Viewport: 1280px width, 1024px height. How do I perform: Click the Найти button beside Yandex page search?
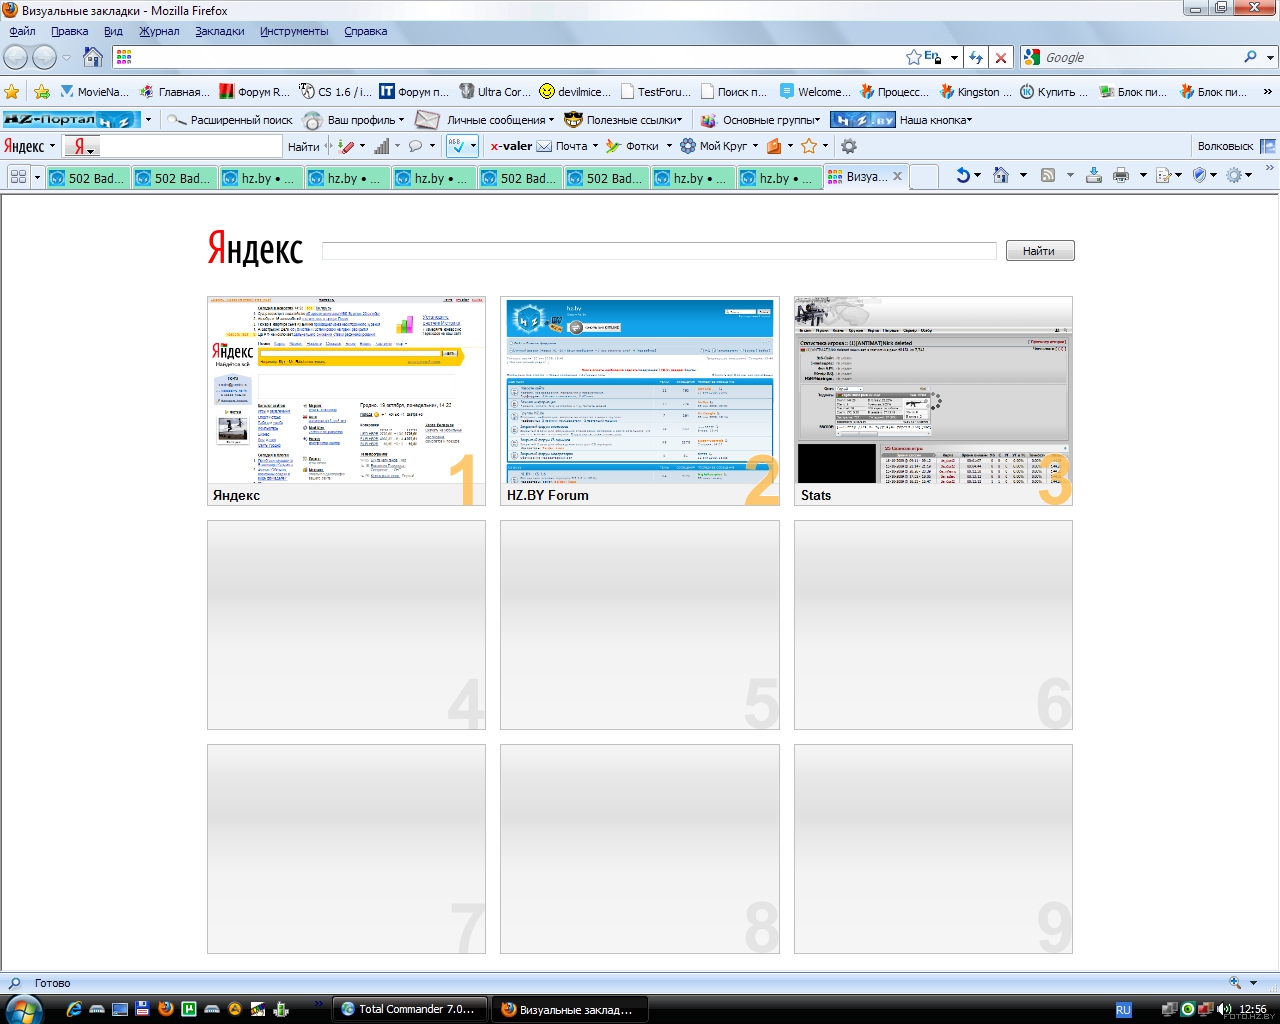click(1039, 251)
